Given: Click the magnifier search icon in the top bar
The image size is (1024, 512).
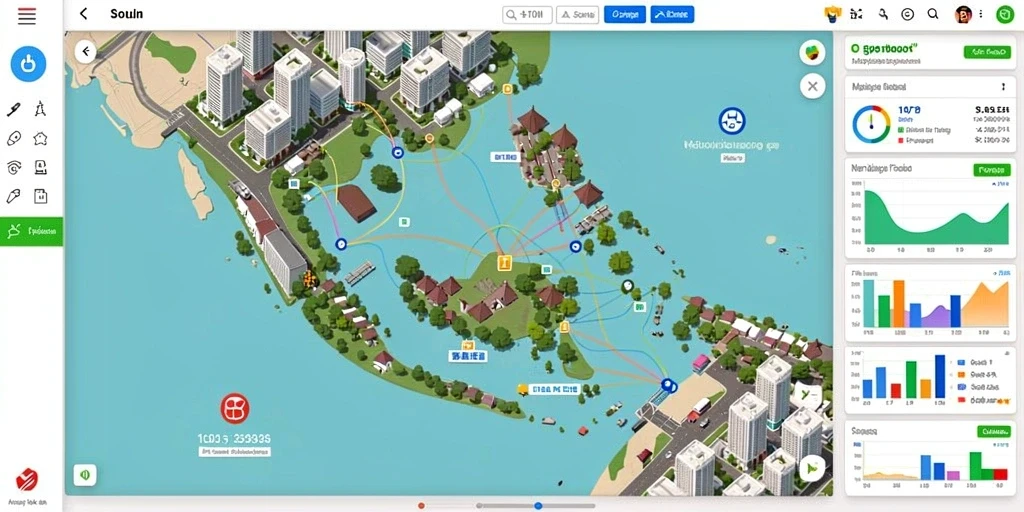Looking at the screenshot, I should pos(933,14).
